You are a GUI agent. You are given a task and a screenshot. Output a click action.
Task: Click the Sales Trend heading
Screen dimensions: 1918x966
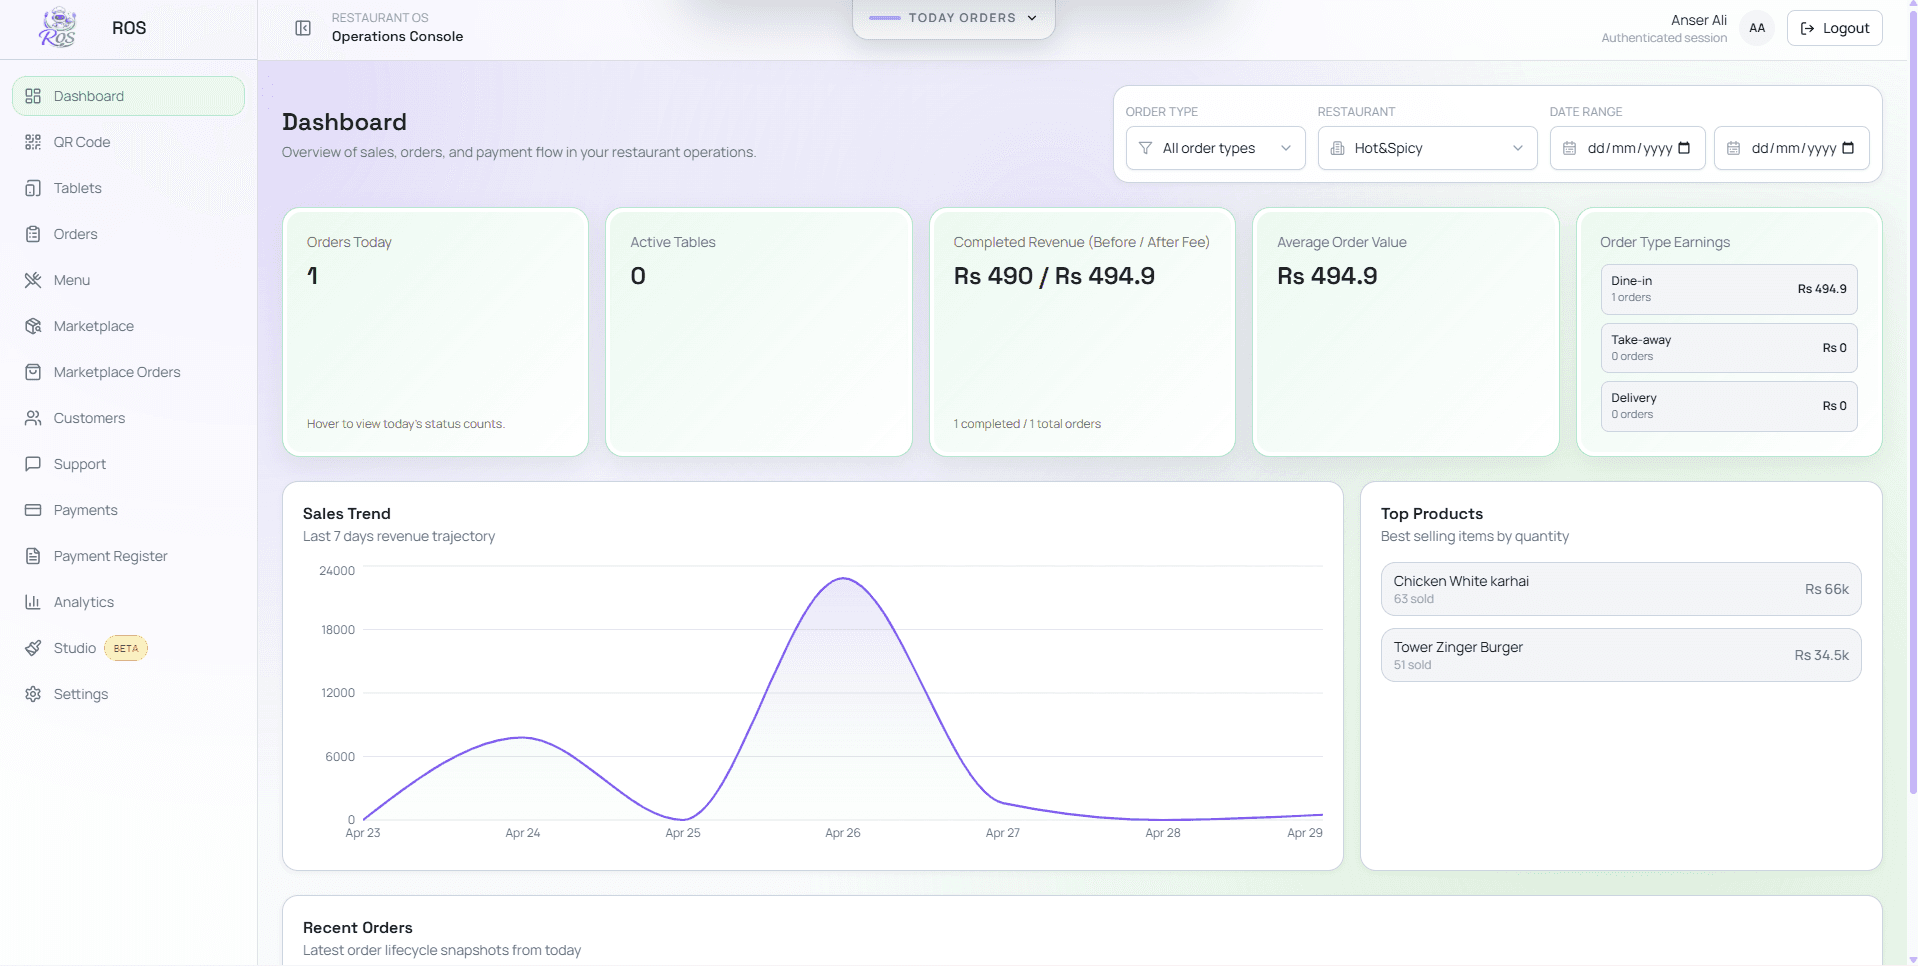click(347, 514)
